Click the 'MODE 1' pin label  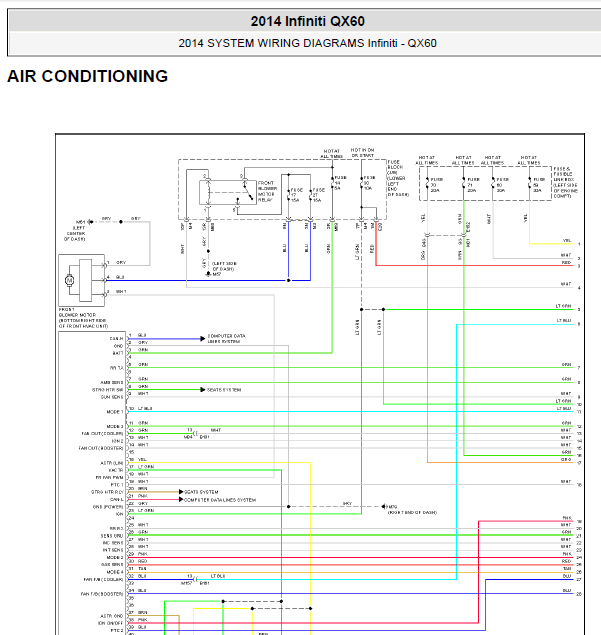(x=115, y=411)
